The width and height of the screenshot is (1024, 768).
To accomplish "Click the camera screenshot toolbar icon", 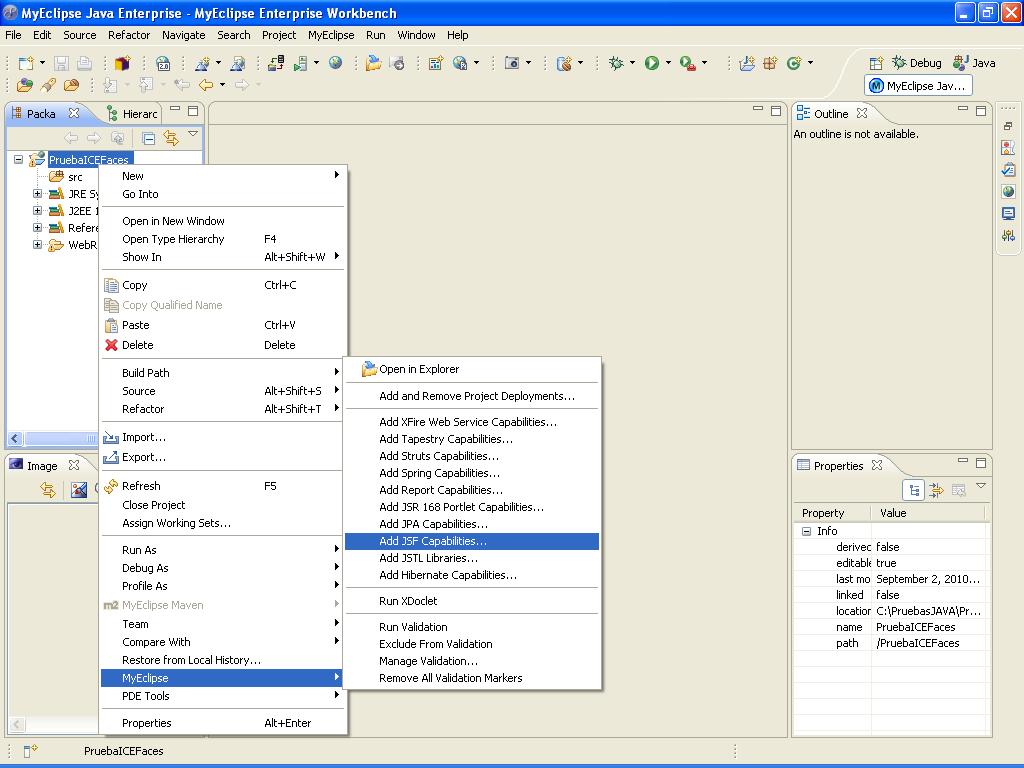I will click(513, 63).
